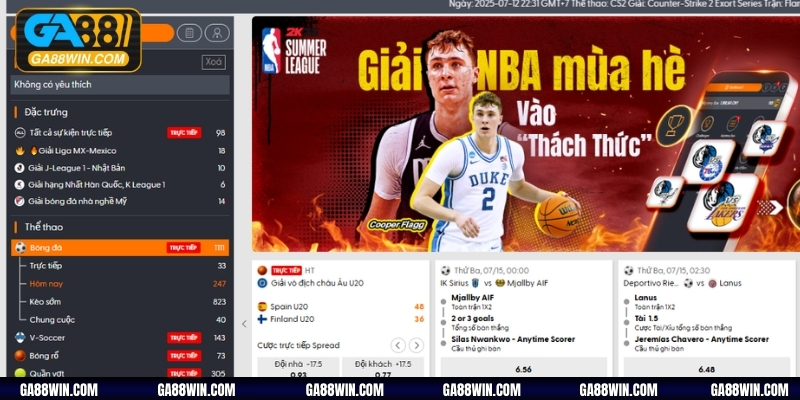800x400 pixels.
Task: Open the user account icon
Action: (217, 33)
